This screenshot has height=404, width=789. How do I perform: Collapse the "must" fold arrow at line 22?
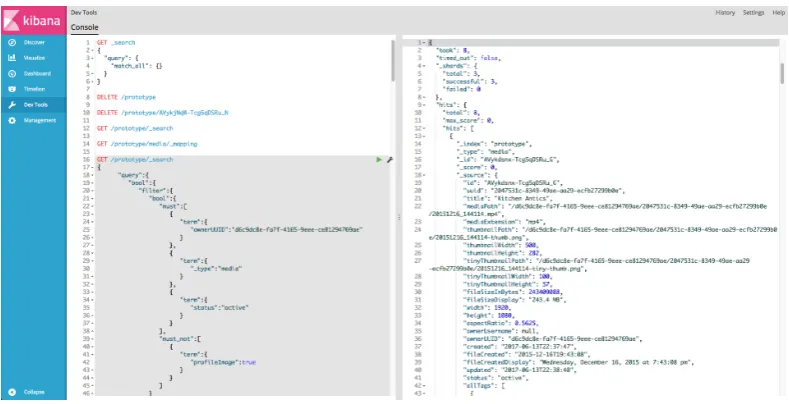click(x=93, y=207)
